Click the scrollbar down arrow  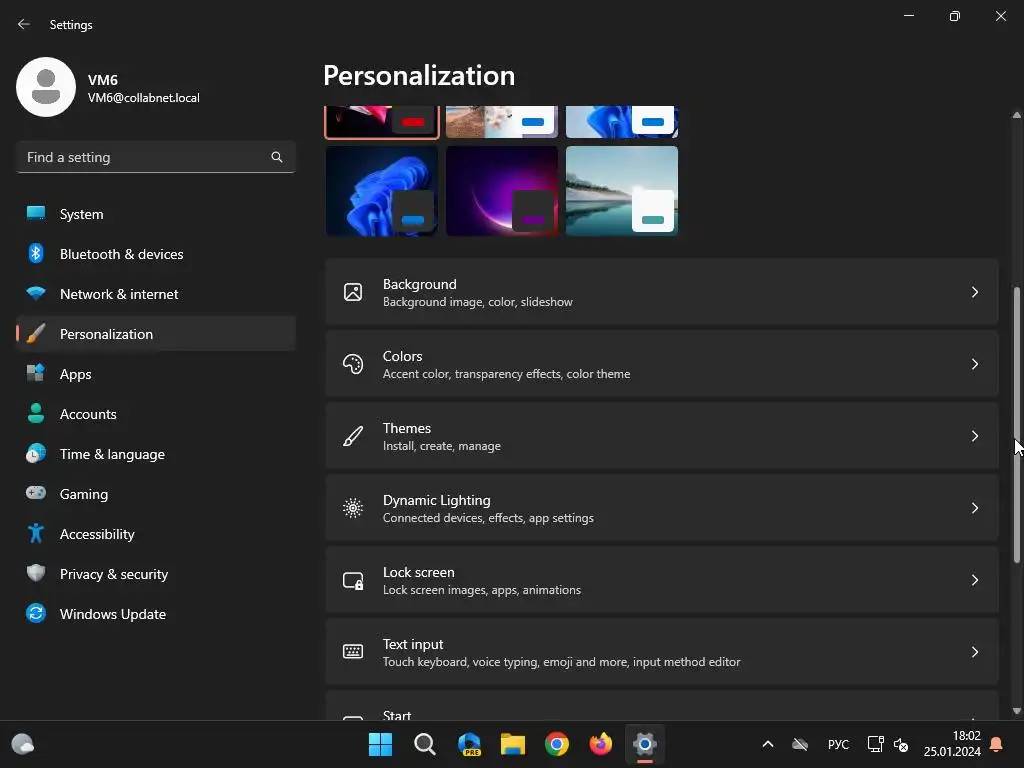[1016, 711]
